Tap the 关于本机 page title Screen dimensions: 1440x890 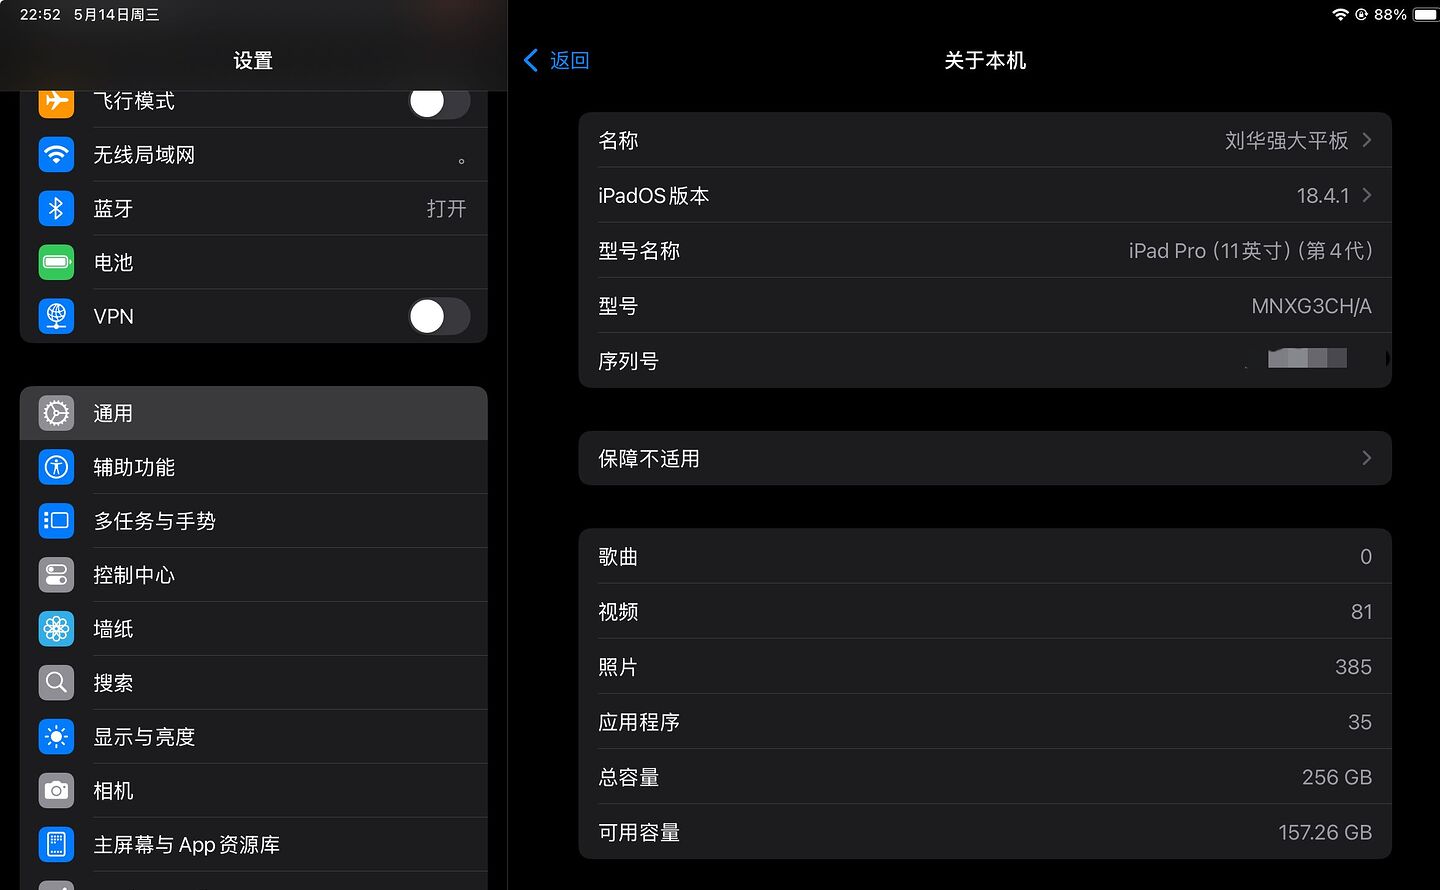tap(985, 60)
